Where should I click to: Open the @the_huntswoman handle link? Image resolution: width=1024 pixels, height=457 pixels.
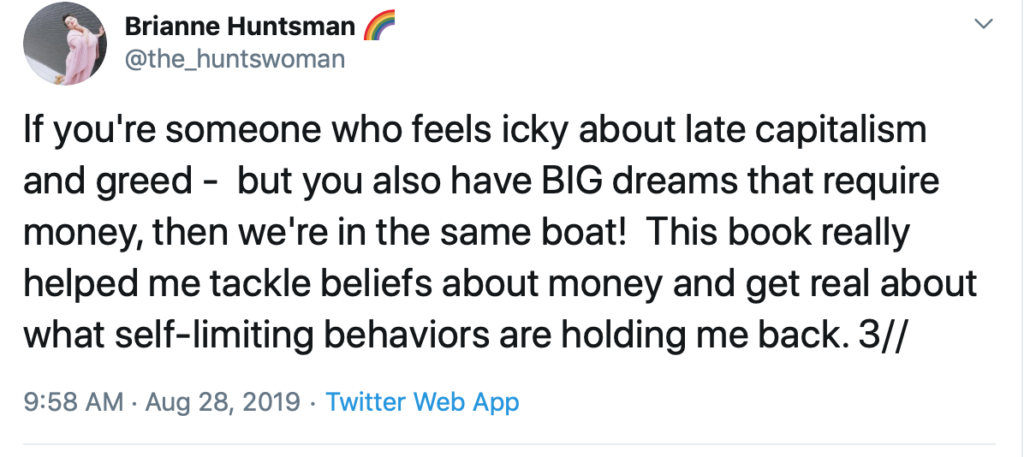(234, 60)
